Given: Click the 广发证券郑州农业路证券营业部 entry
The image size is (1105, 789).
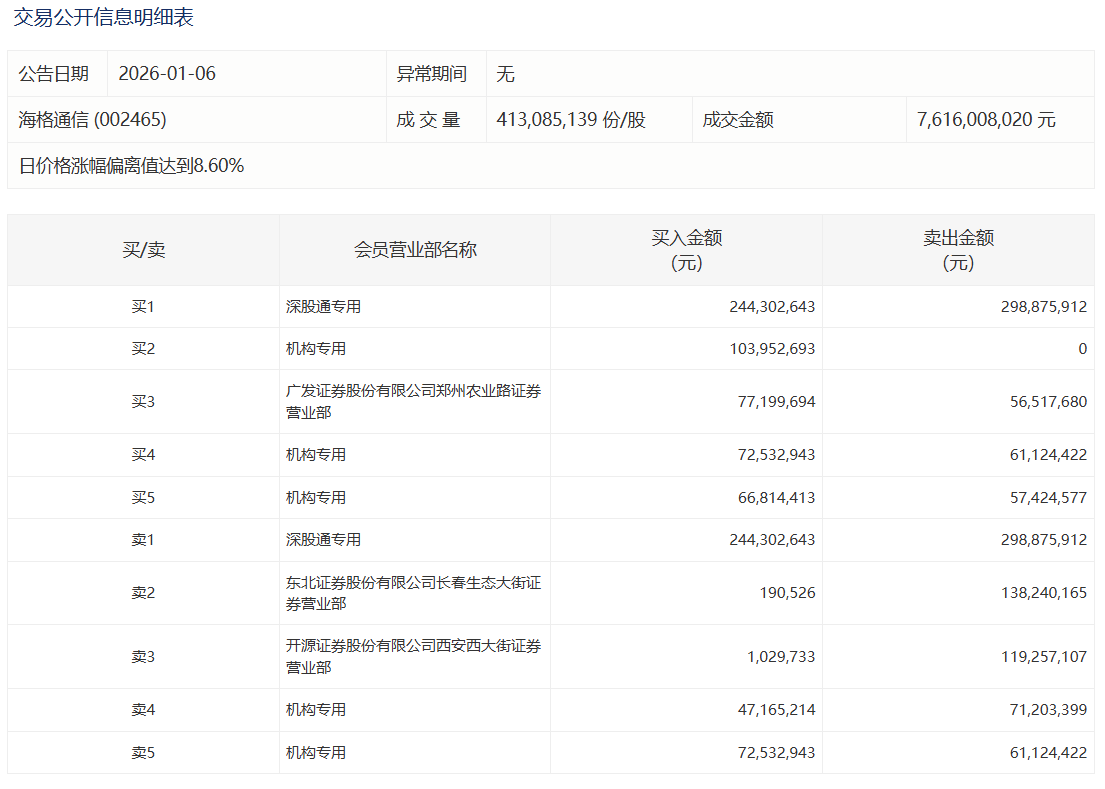Looking at the screenshot, I should [413, 402].
